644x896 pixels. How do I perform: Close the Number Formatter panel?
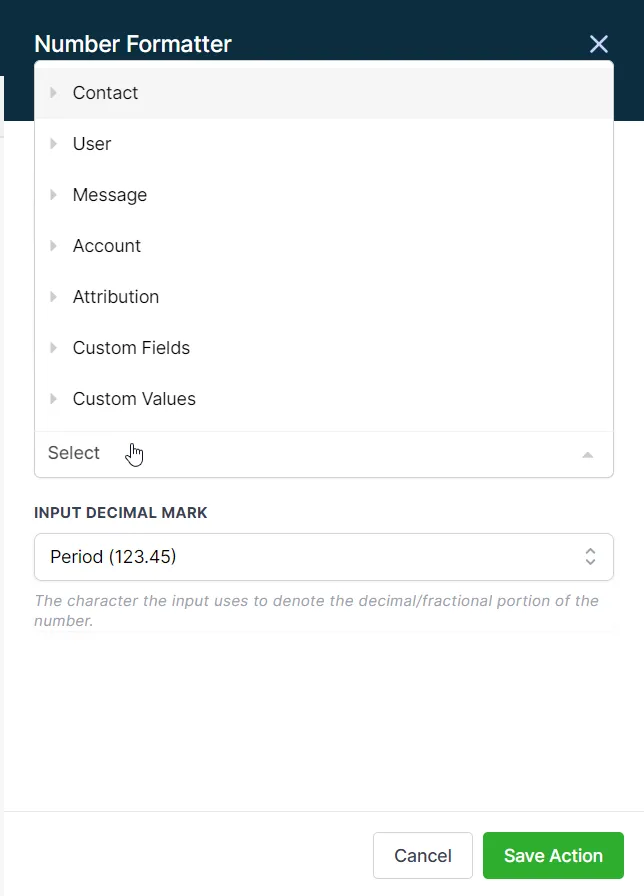point(598,44)
